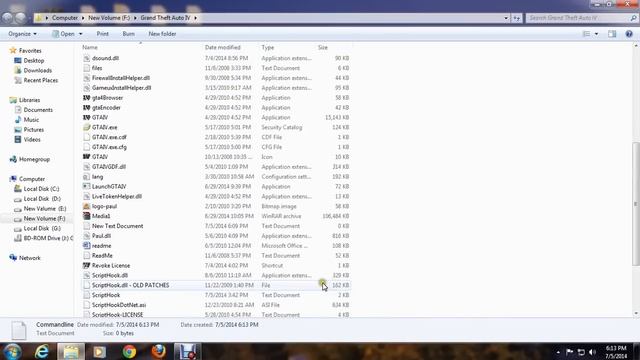Click Print in the toolbar
Image resolution: width=640 pixels, height=360 pixels.
click(x=102, y=34)
